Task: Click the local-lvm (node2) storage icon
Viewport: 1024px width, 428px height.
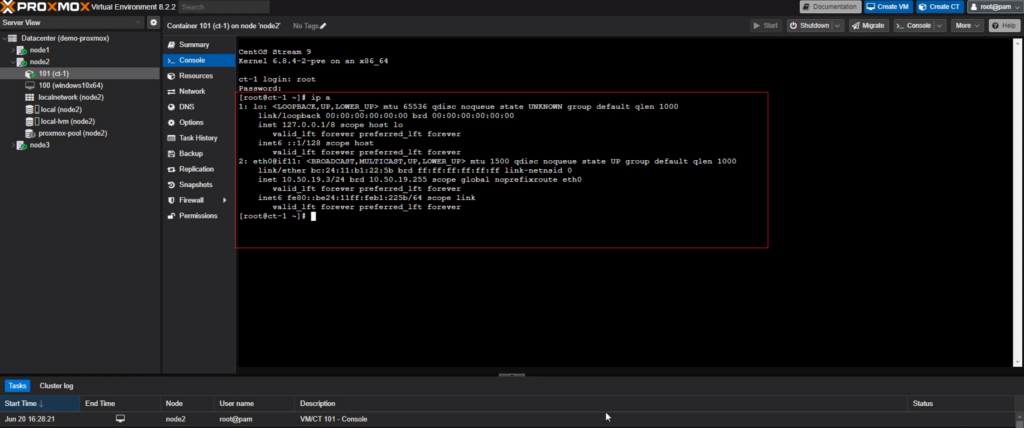Action: pyautogui.click(x=30, y=122)
